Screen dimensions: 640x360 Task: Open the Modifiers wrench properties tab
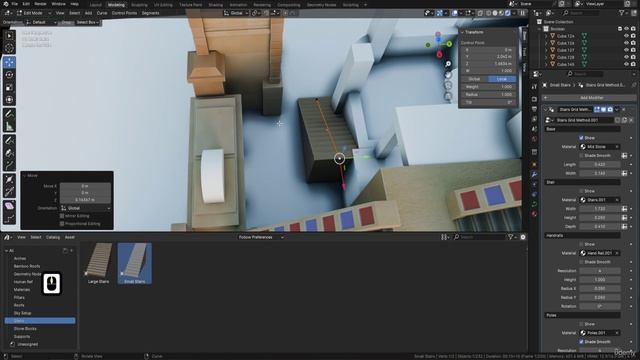point(534,174)
